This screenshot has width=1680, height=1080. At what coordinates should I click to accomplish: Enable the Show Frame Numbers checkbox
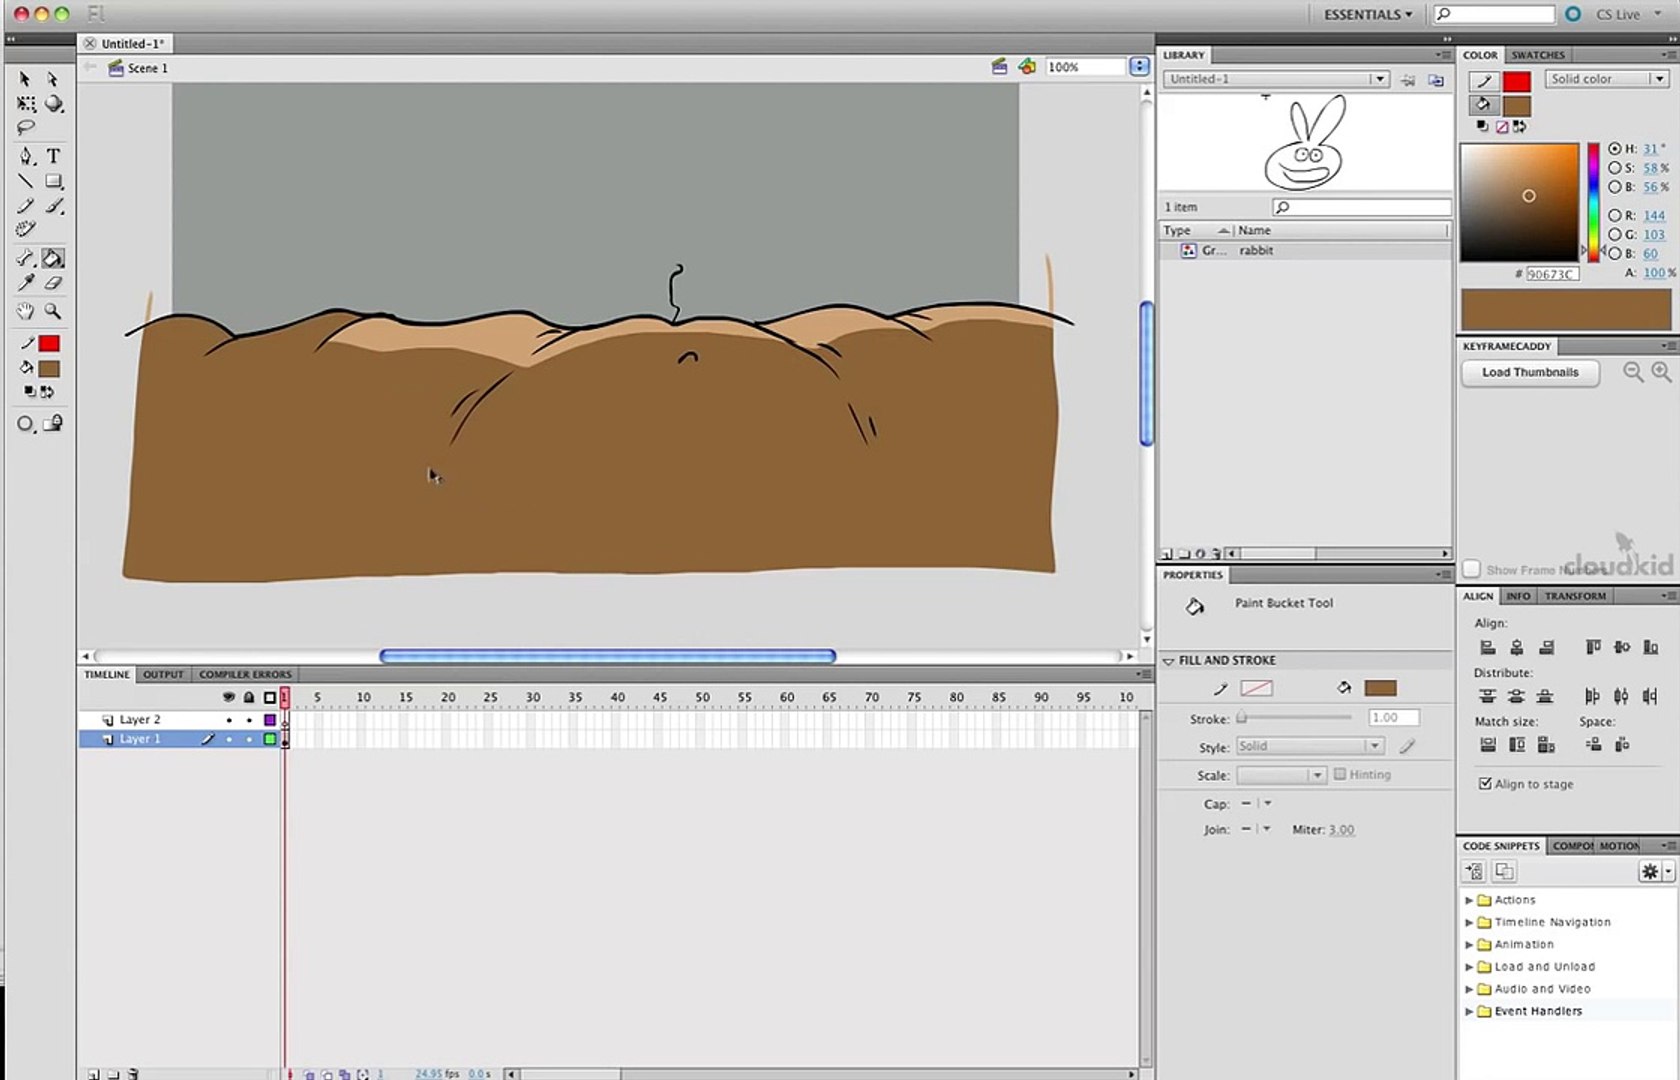pos(1471,569)
